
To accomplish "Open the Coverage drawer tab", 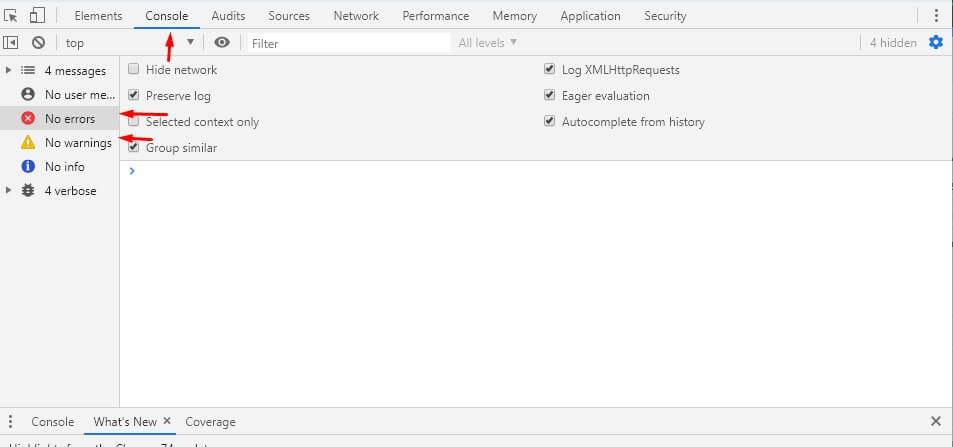I will (210, 422).
